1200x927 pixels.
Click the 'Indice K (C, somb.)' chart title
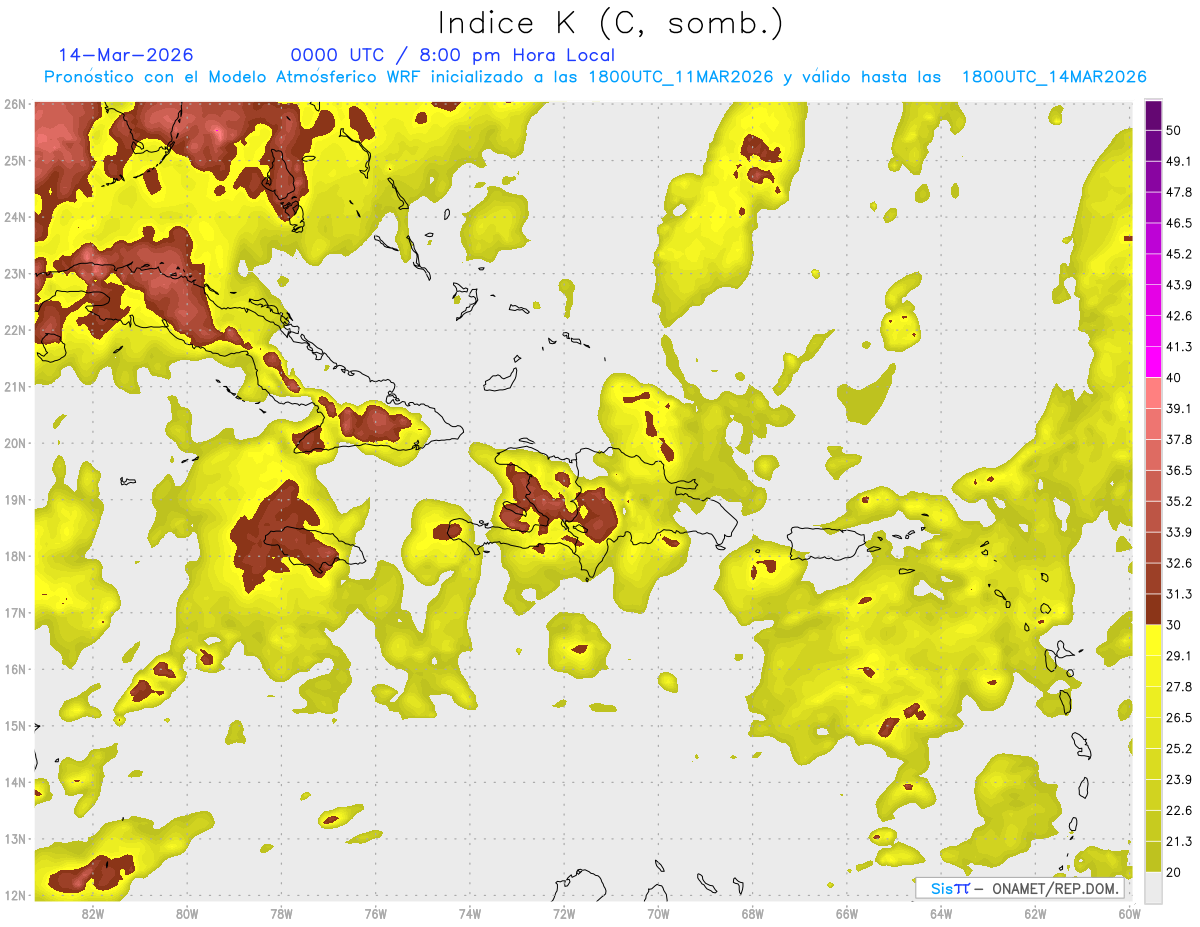click(x=610, y=22)
